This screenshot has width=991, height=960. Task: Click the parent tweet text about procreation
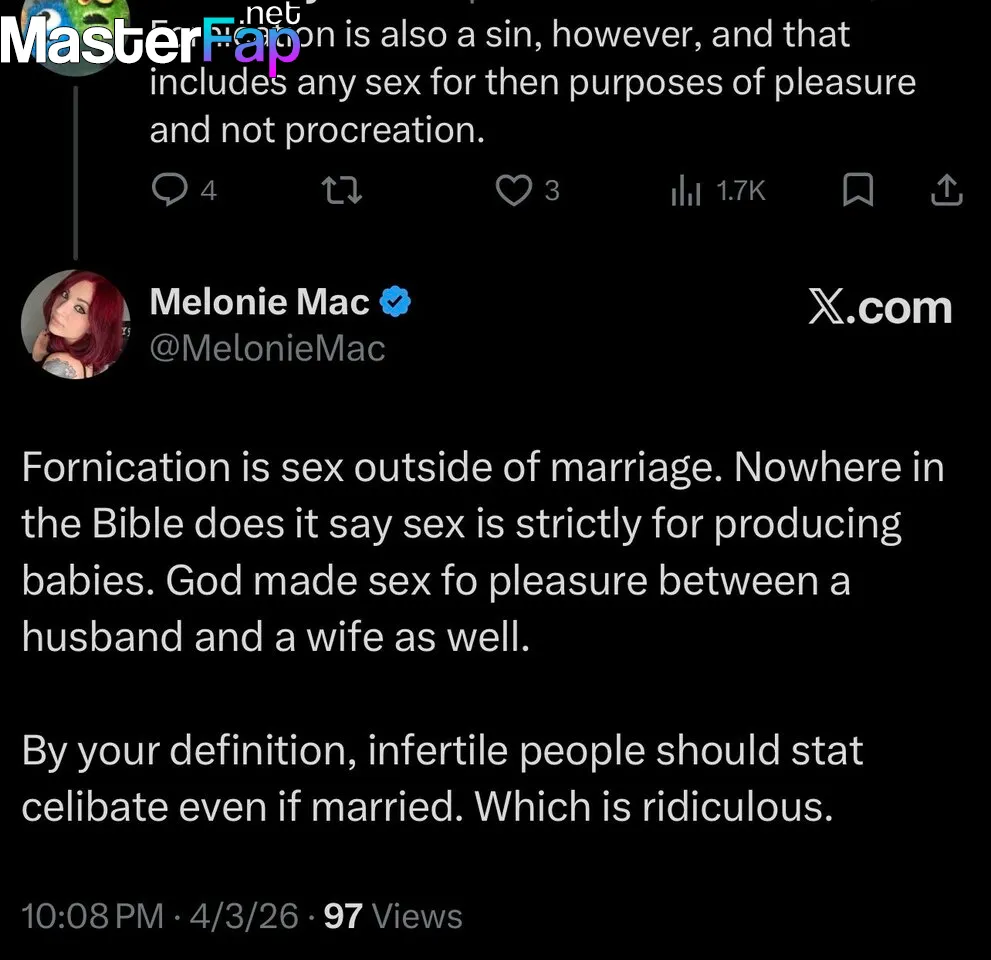[530, 82]
